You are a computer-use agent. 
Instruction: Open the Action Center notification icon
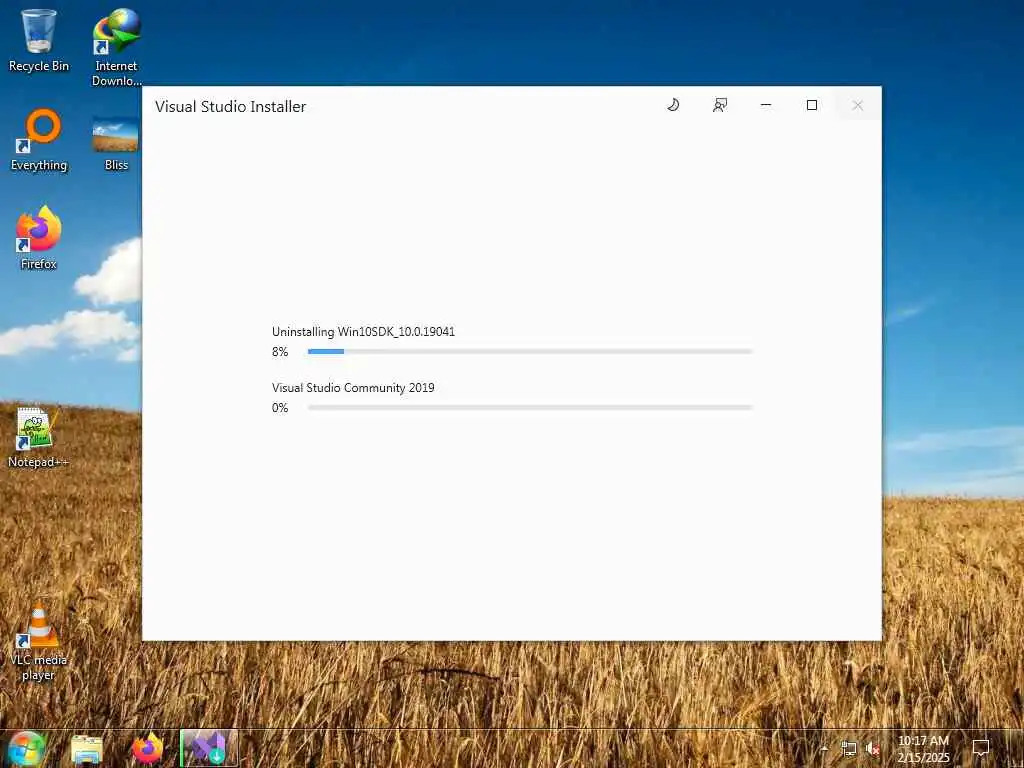tap(981, 748)
